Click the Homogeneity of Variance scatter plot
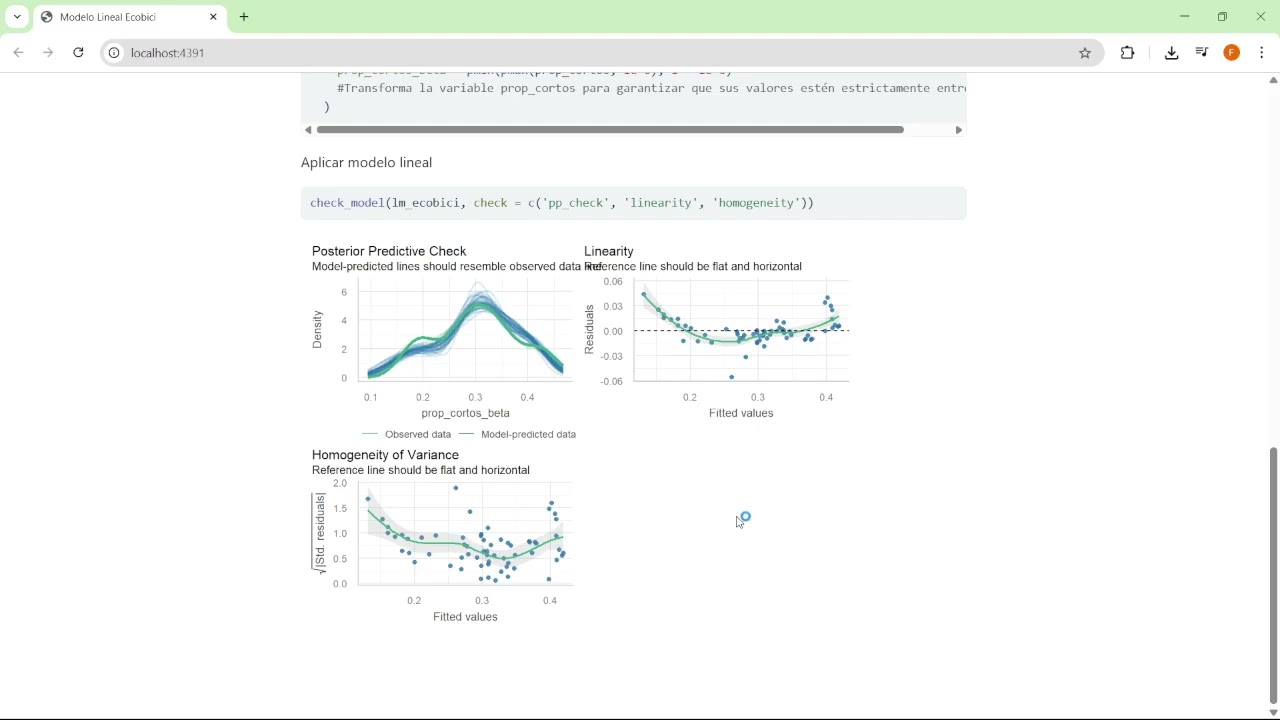 (x=466, y=534)
